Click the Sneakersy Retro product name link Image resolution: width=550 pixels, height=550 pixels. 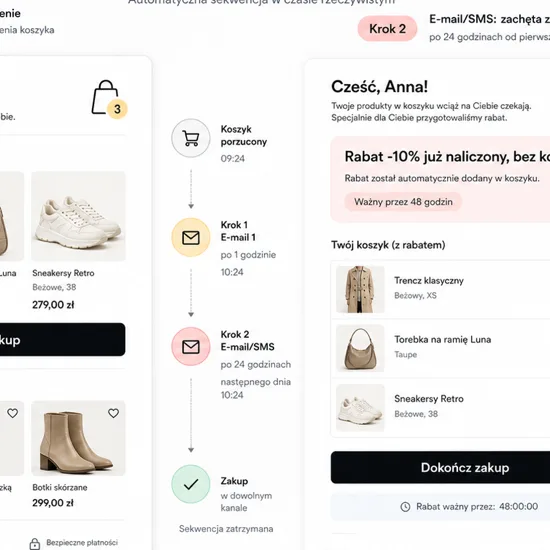coord(63,273)
